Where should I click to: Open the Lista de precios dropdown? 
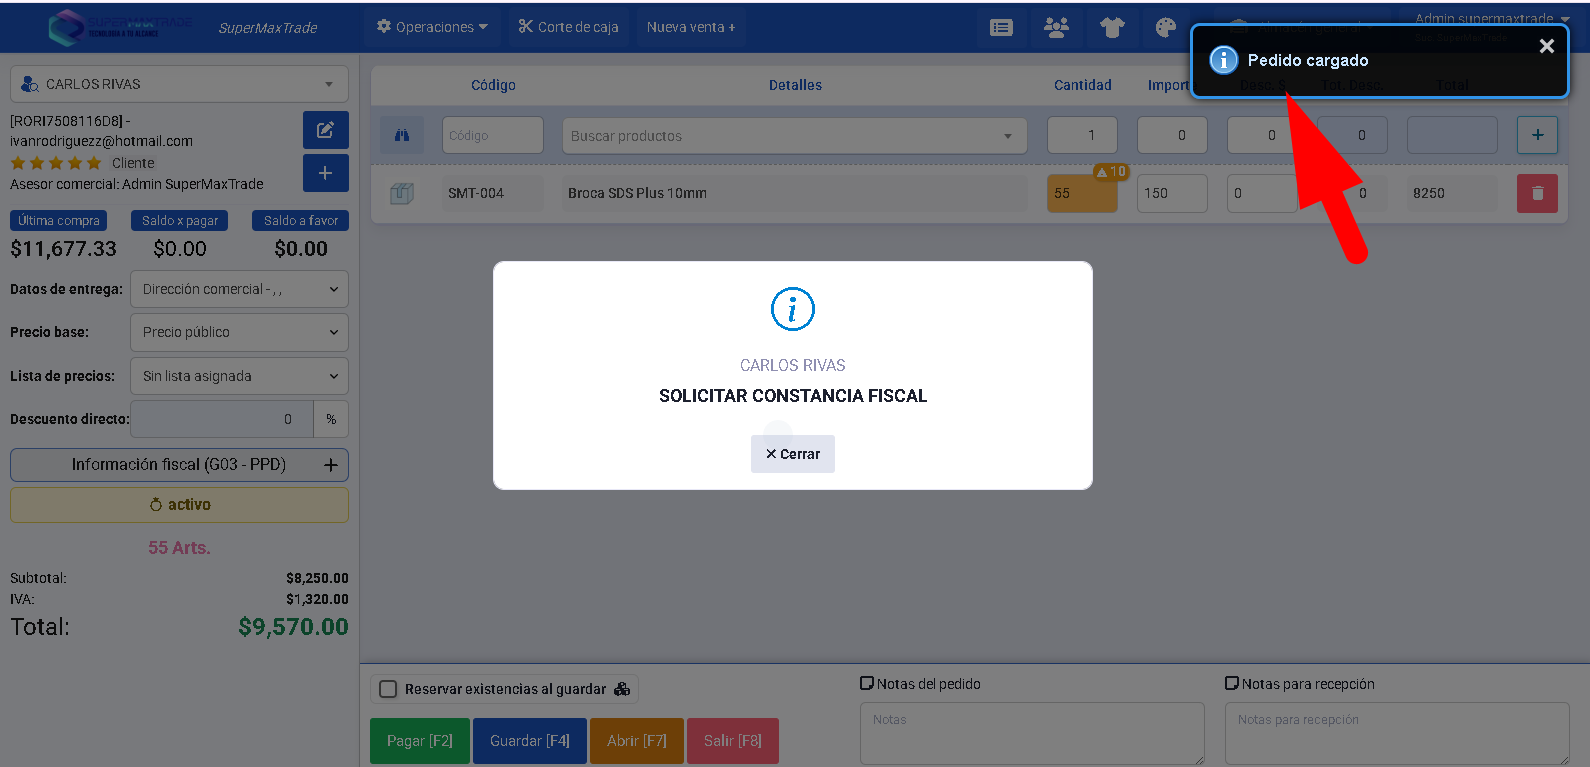(x=239, y=376)
